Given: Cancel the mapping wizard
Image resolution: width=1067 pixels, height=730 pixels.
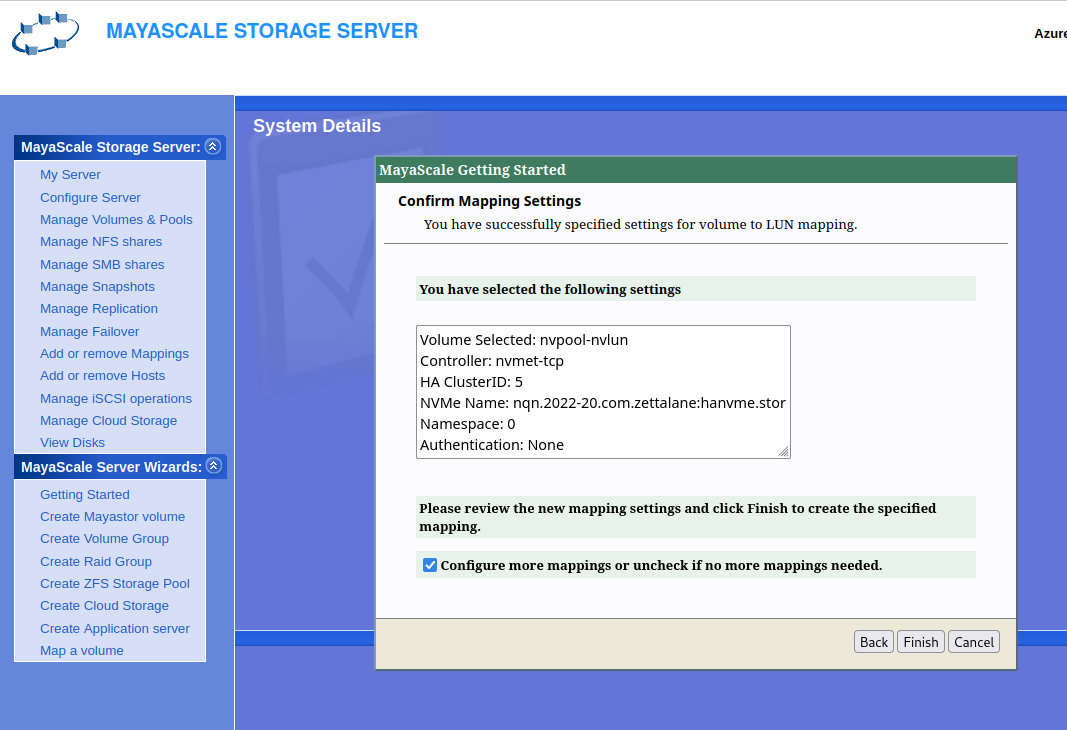Looking at the screenshot, I should 973,642.
